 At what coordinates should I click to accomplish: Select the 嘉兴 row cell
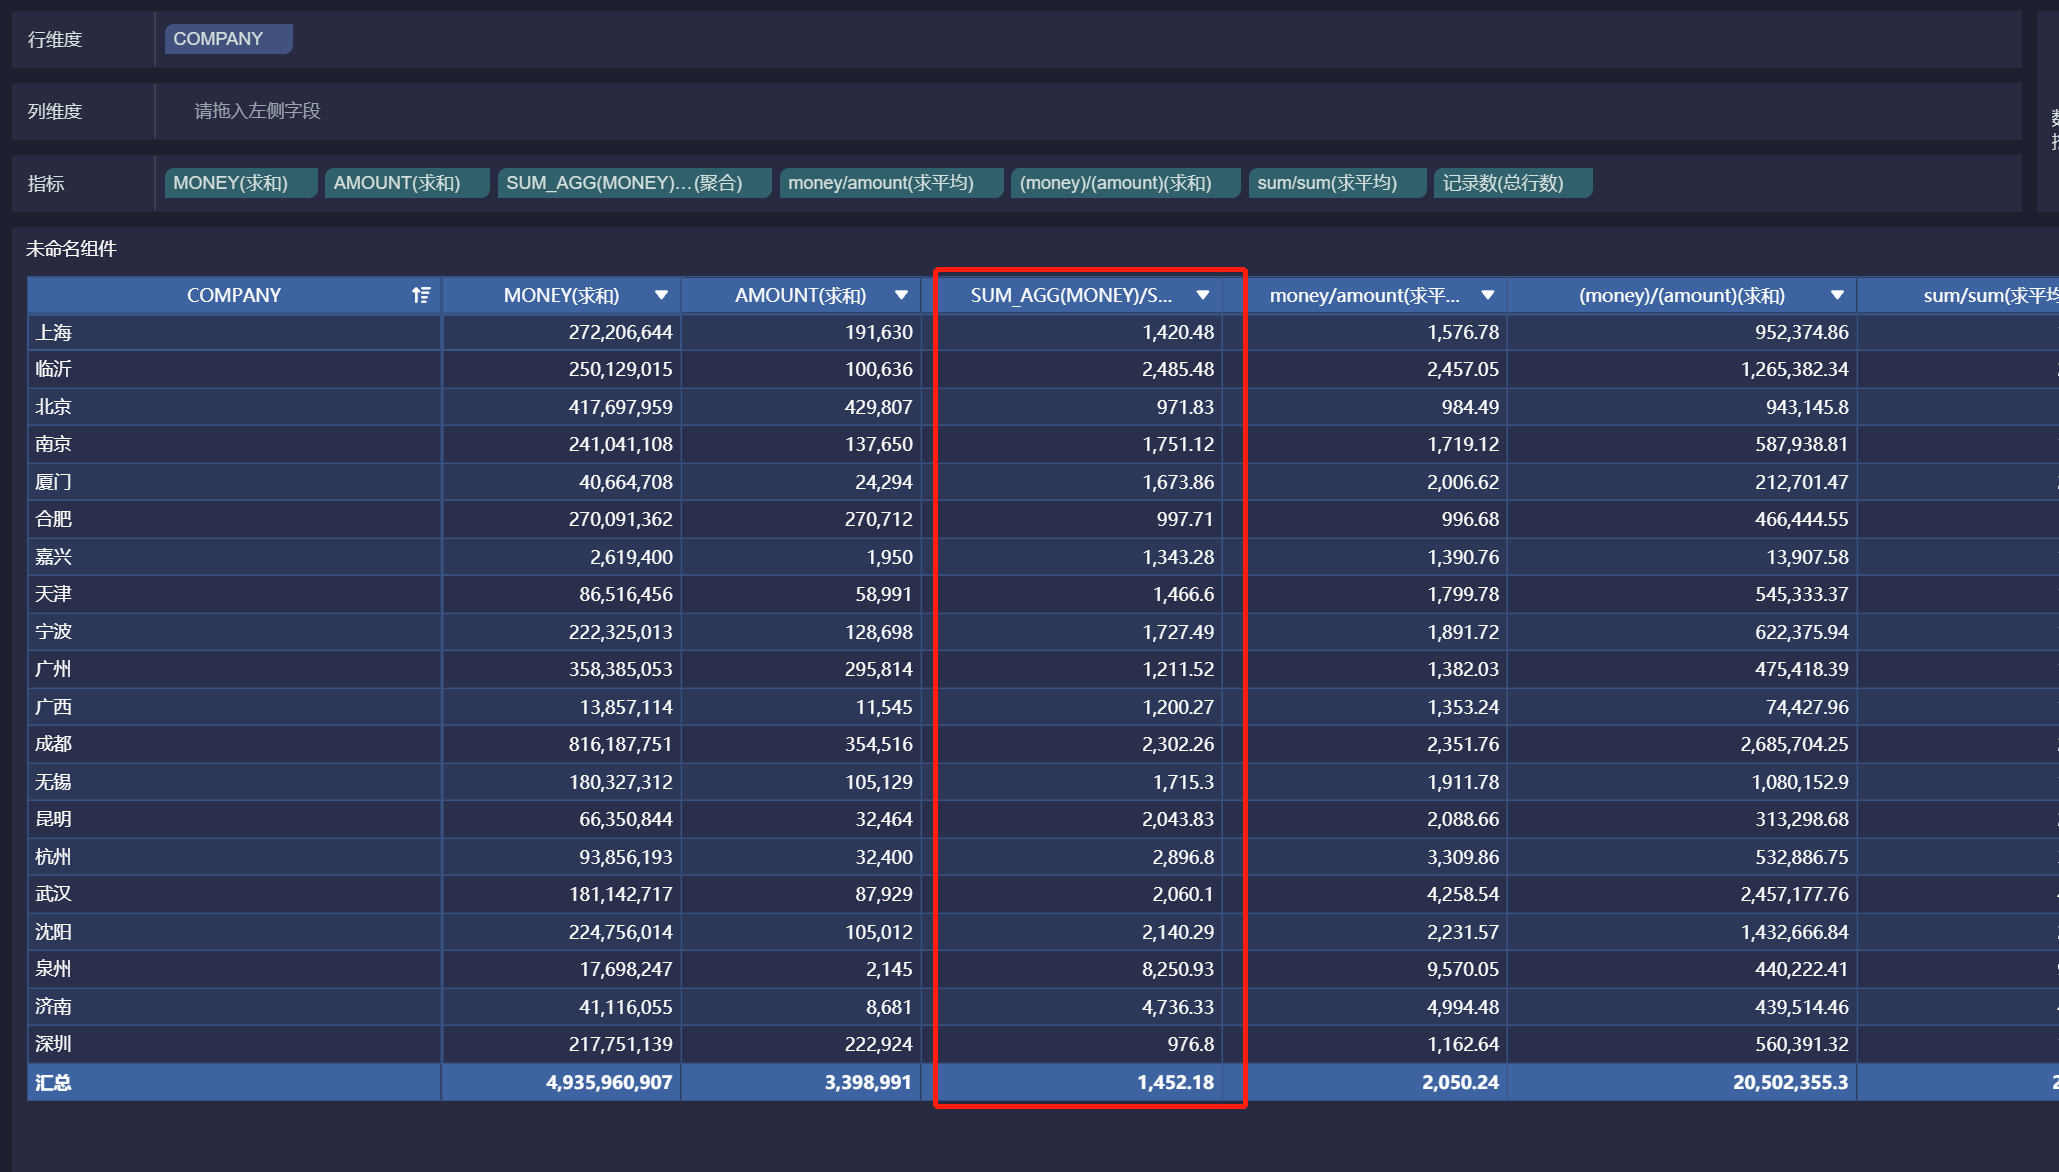click(x=234, y=557)
